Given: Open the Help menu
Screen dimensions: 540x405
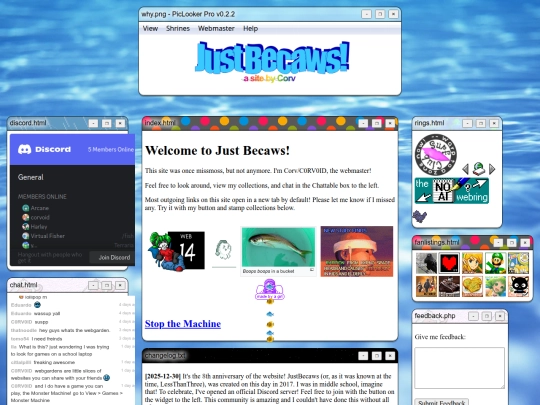Looking at the screenshot, I should [250, 29].
